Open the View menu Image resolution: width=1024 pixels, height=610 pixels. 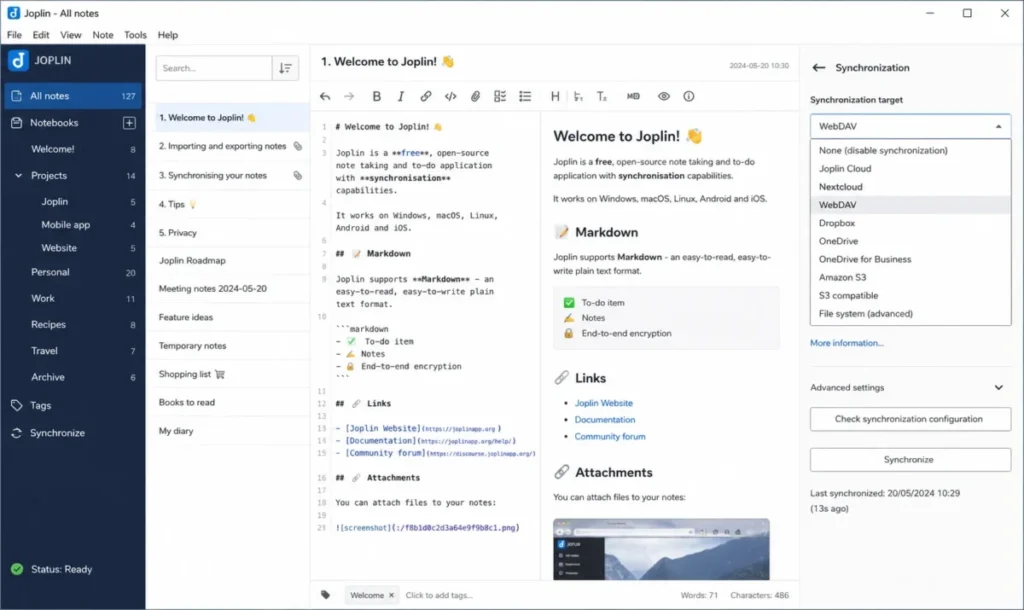pyautogui.click(x=71, y=35)
